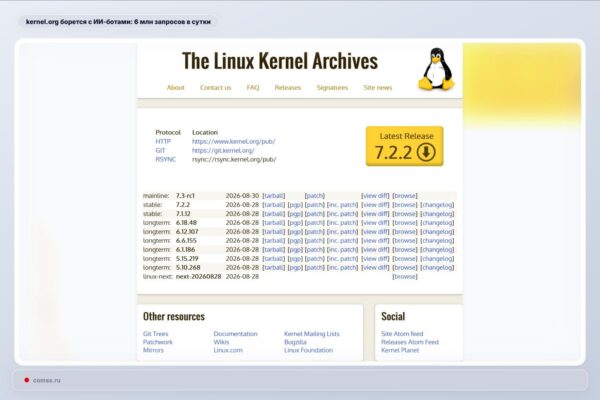Click the GIT protocol link
600x400 pixels.
[x=160, y=150]
